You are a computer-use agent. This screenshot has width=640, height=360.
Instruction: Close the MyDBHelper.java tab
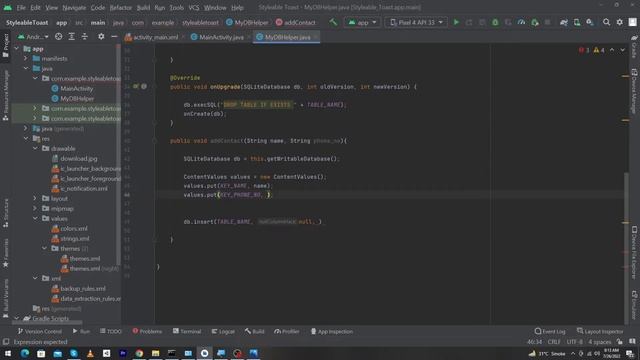coord(316,37)
